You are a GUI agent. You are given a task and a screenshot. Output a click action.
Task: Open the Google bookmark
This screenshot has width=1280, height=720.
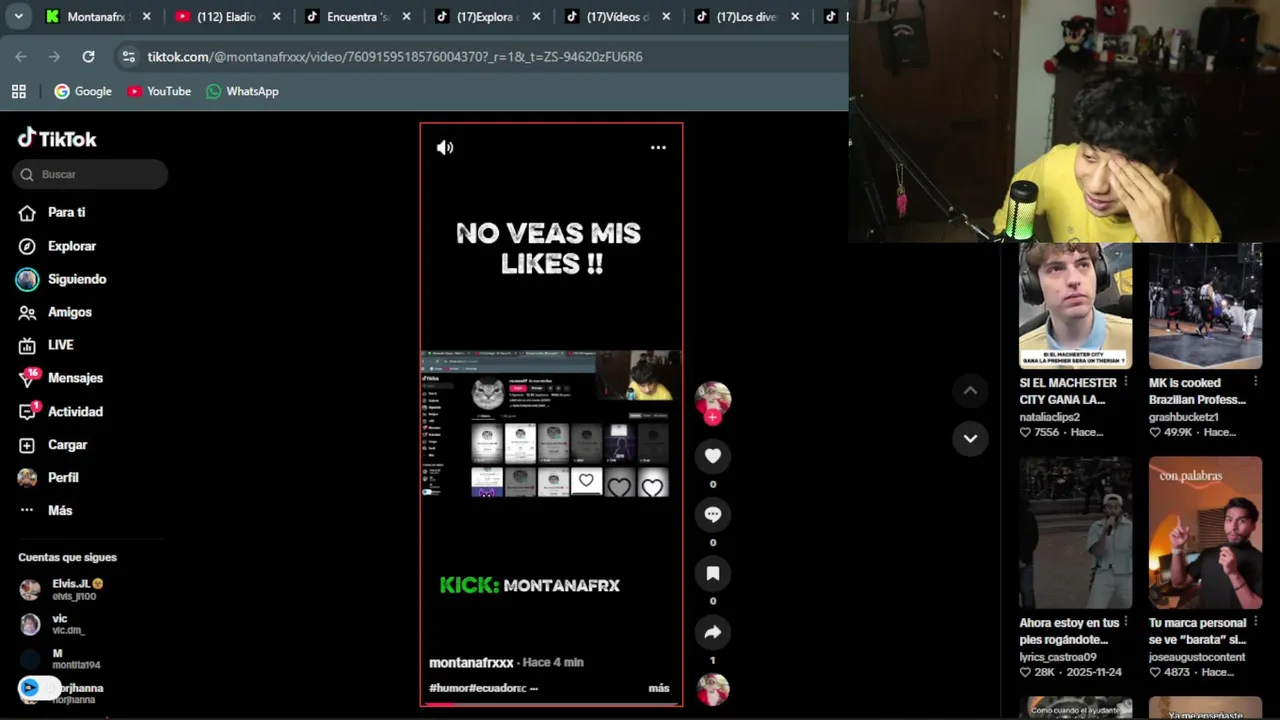(83, 91)
